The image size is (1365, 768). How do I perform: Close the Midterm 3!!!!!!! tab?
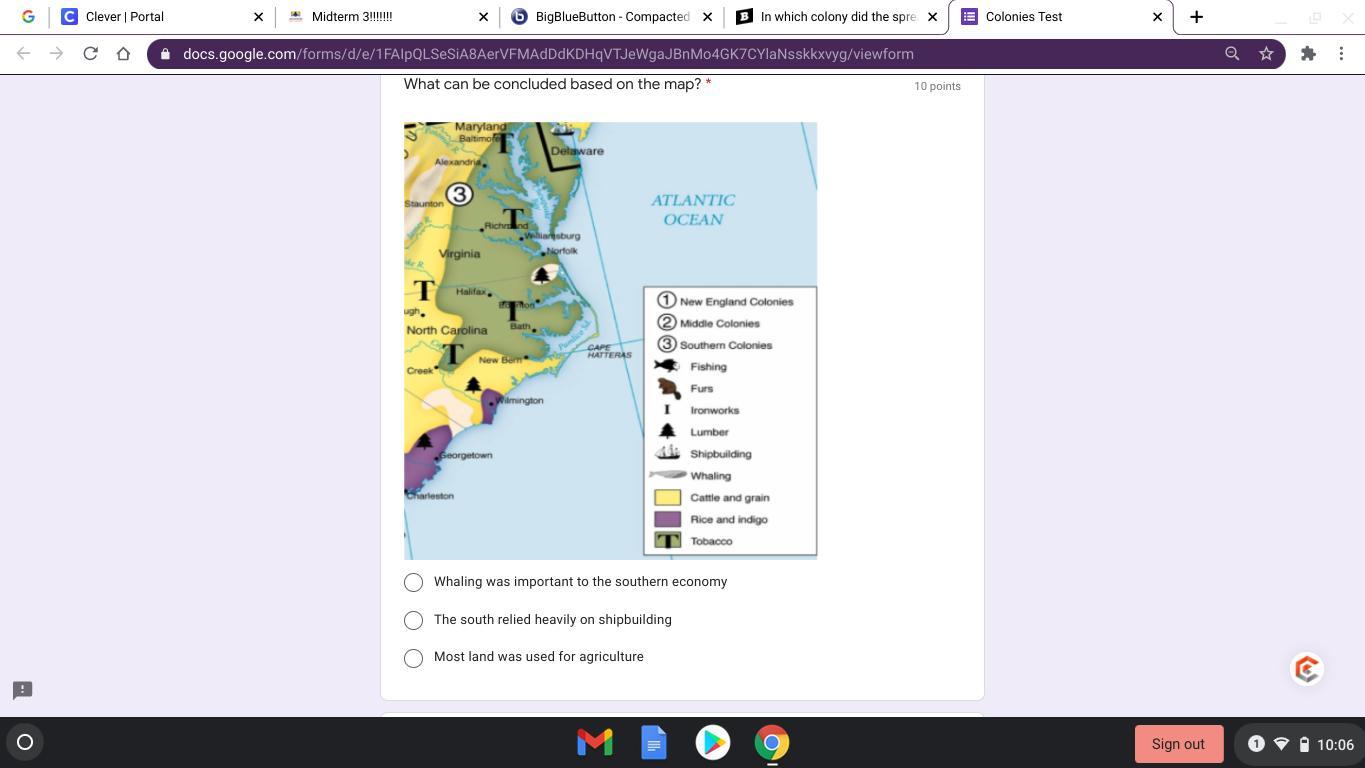[483, 17]
